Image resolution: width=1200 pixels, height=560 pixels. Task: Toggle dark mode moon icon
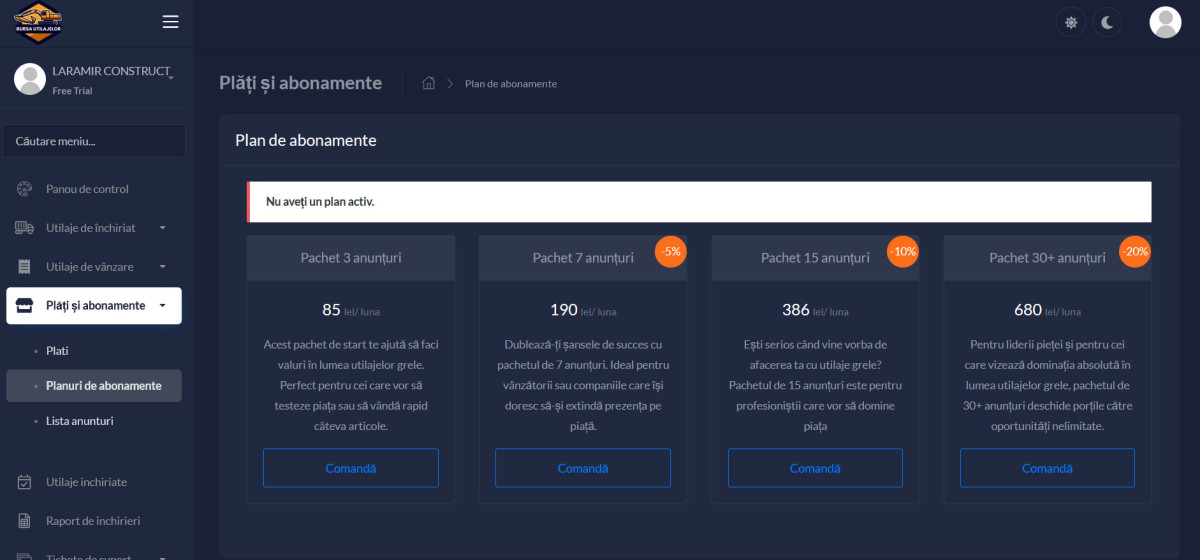point(1107,22)
